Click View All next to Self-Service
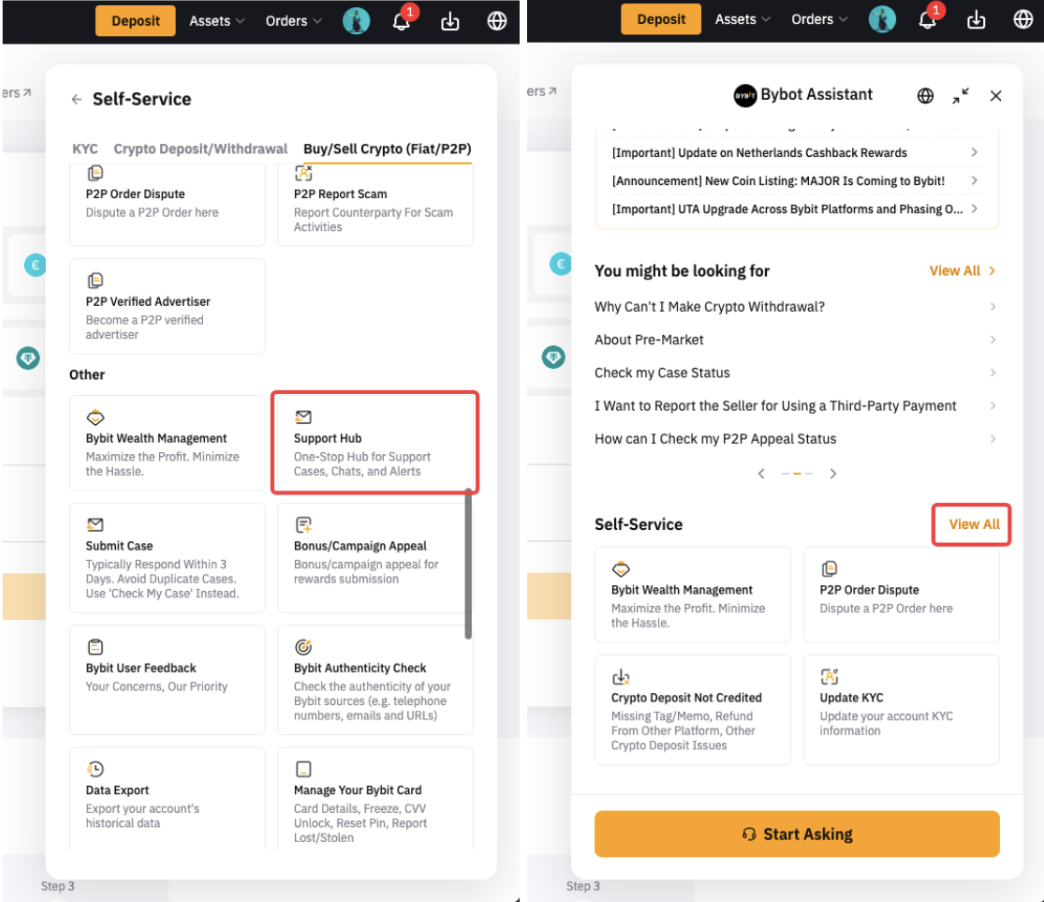Screen dimensions: 1044x902 (973, 524)
